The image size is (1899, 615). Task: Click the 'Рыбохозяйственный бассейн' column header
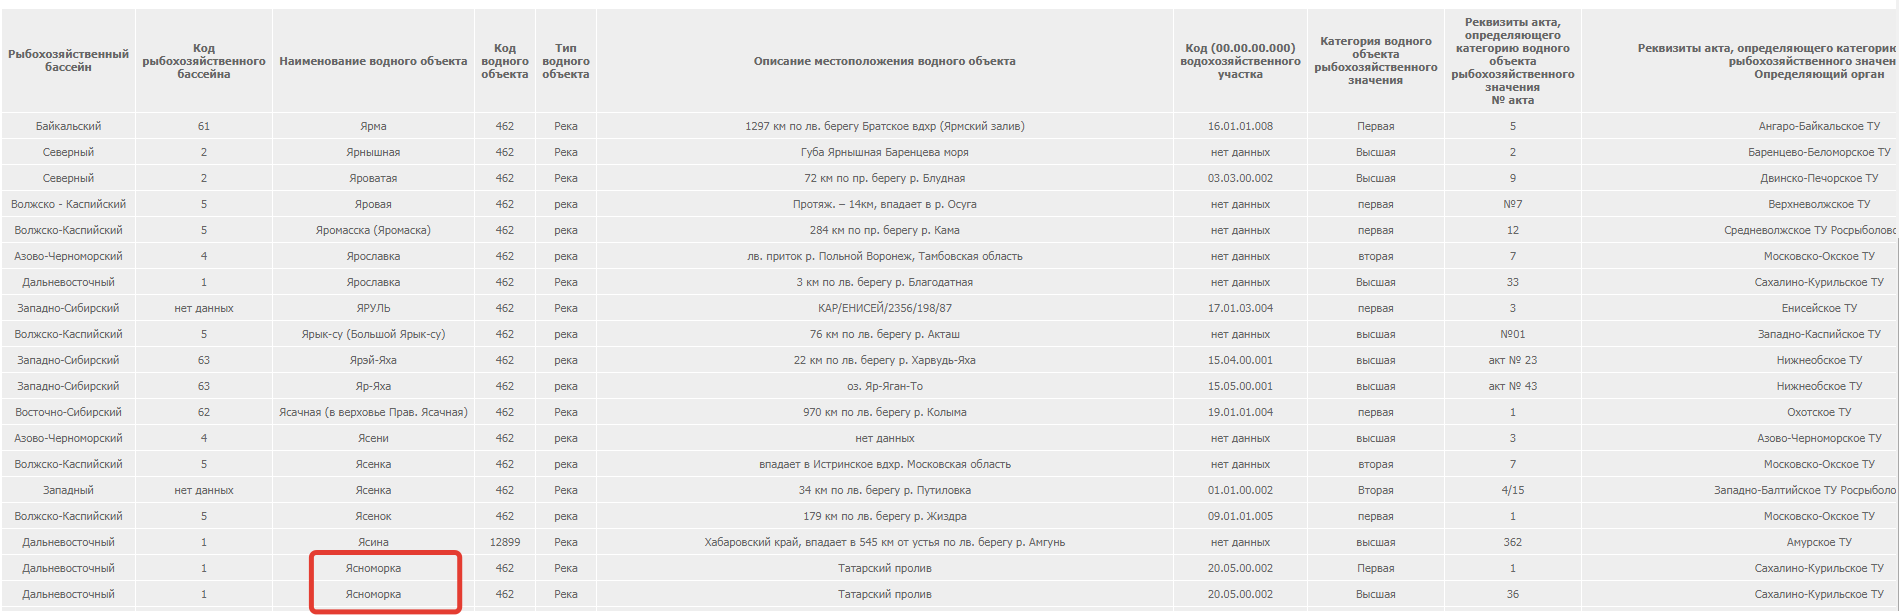[68, 61]
